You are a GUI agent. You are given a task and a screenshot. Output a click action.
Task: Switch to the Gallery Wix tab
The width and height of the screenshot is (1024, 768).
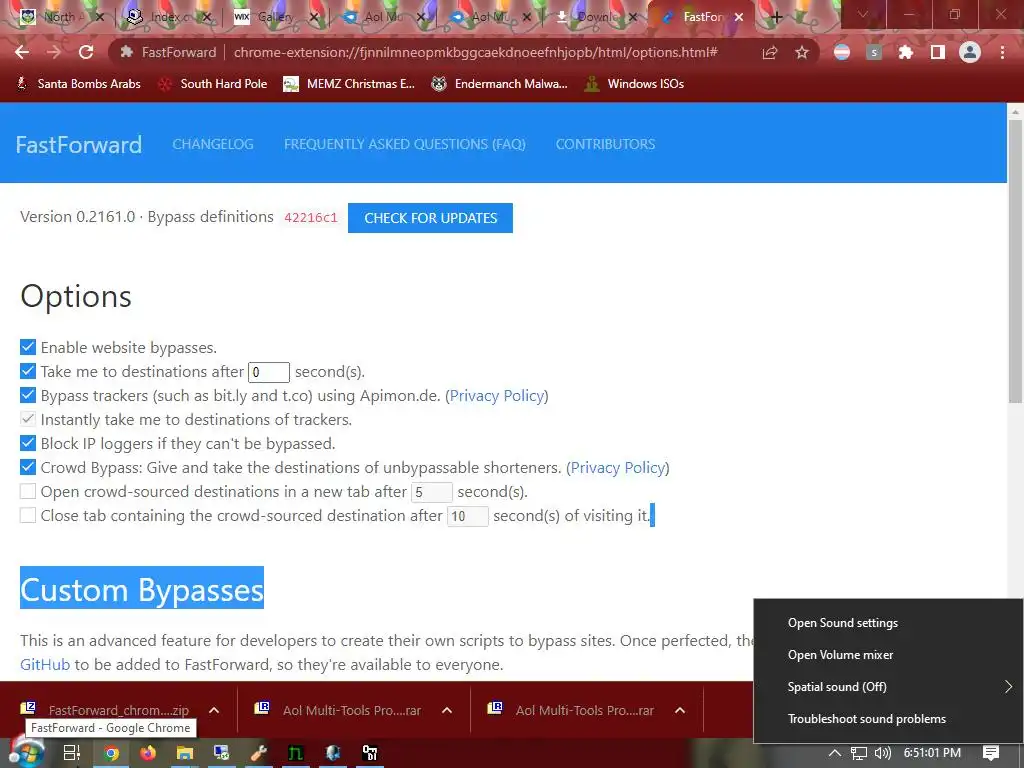[x=275, y=17]
